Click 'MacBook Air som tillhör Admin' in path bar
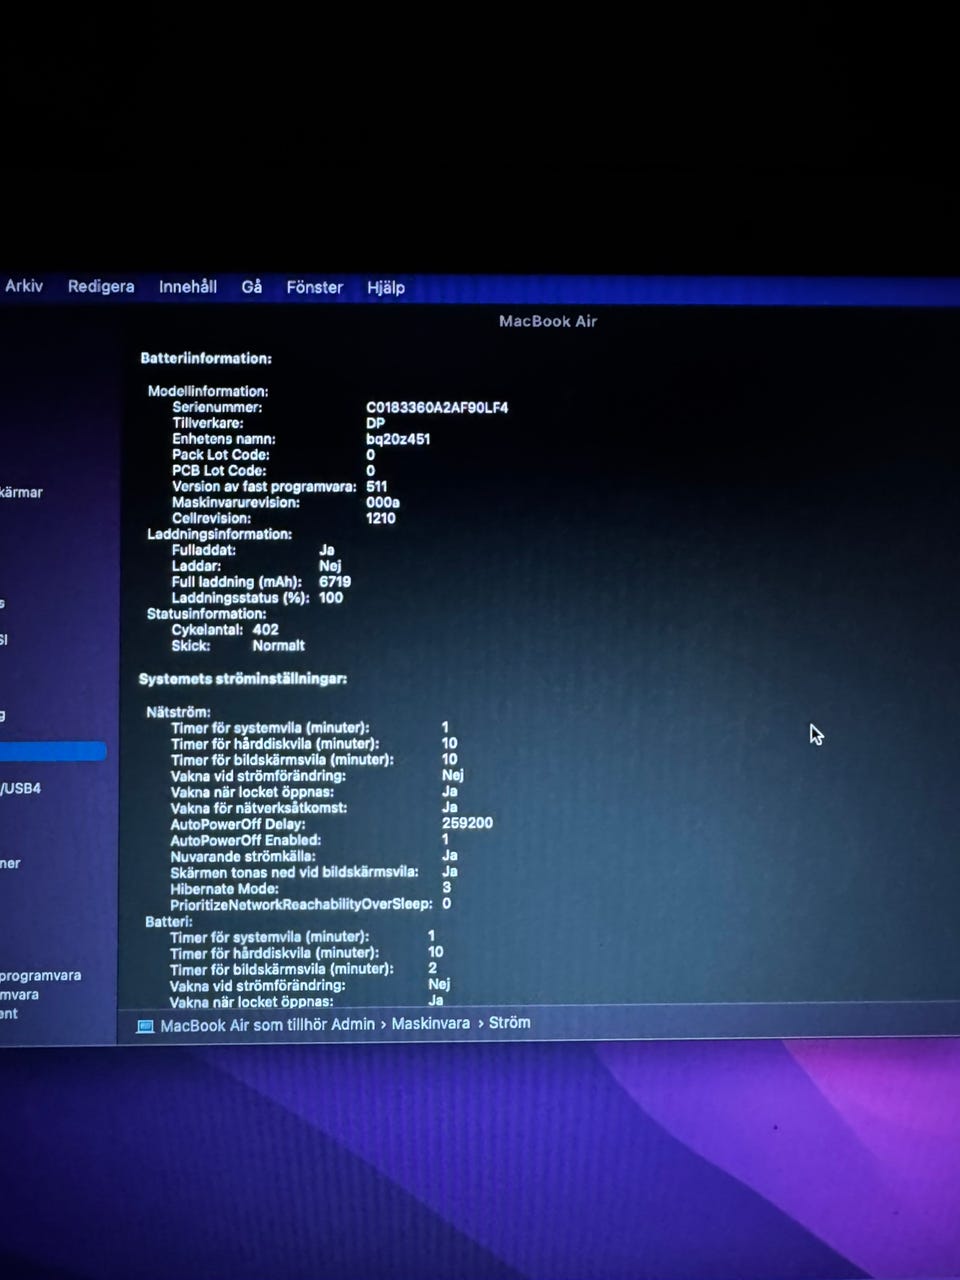The width and height of the screenshot is (960, 1280). 267,1025
